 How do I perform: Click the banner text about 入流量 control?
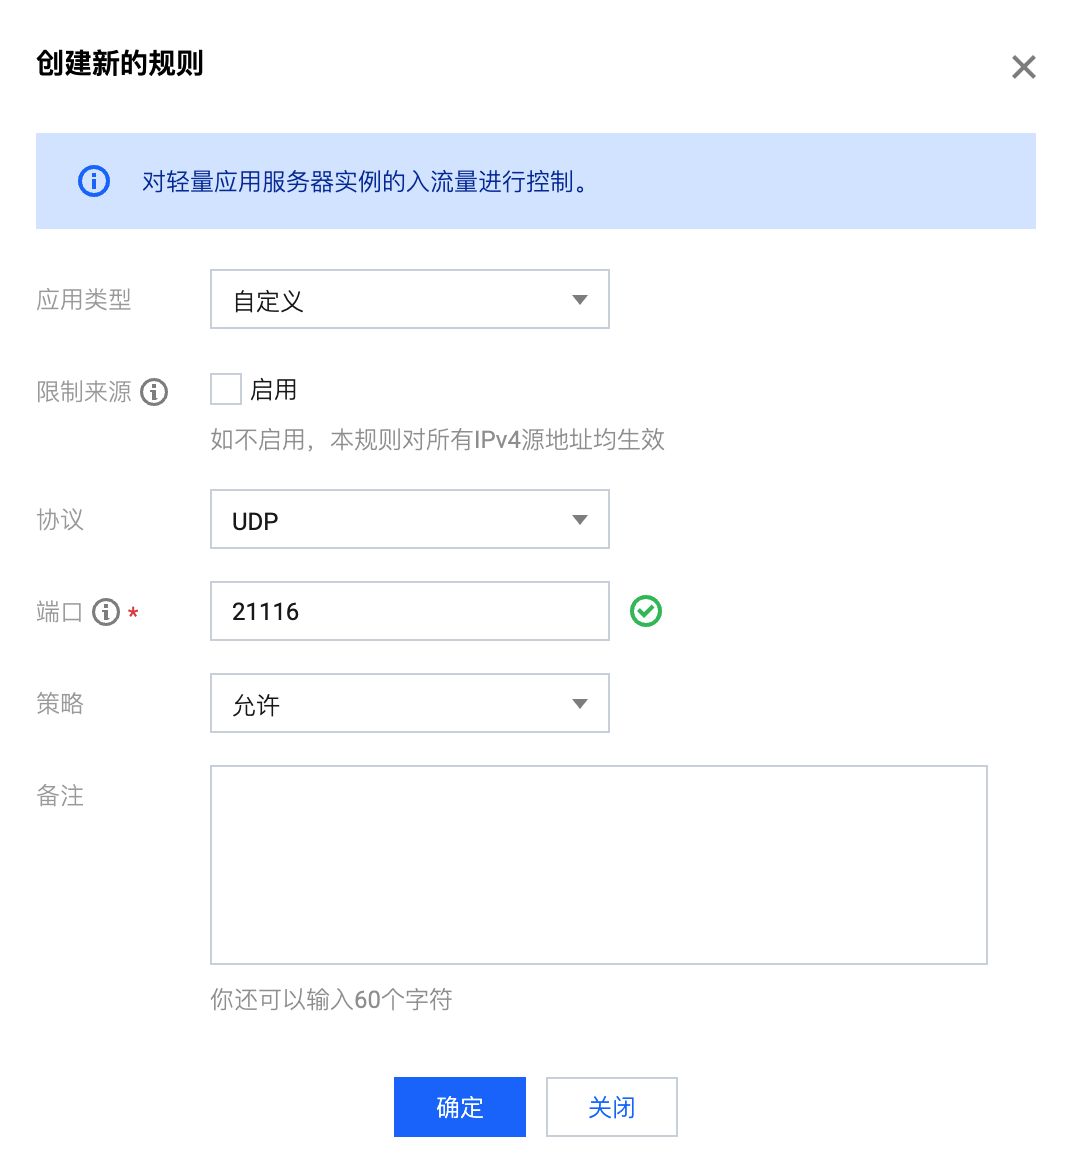coord(365,182)
